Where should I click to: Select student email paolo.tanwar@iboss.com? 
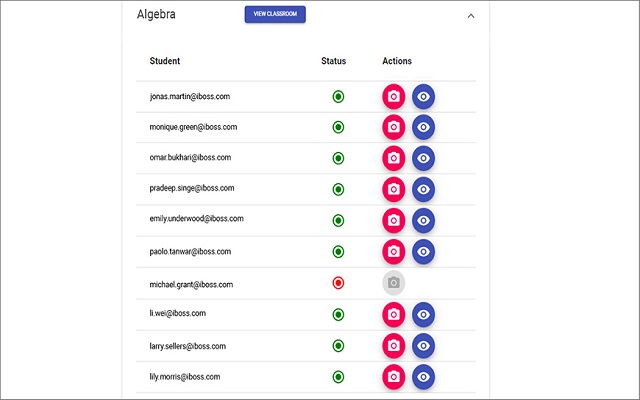190,252
